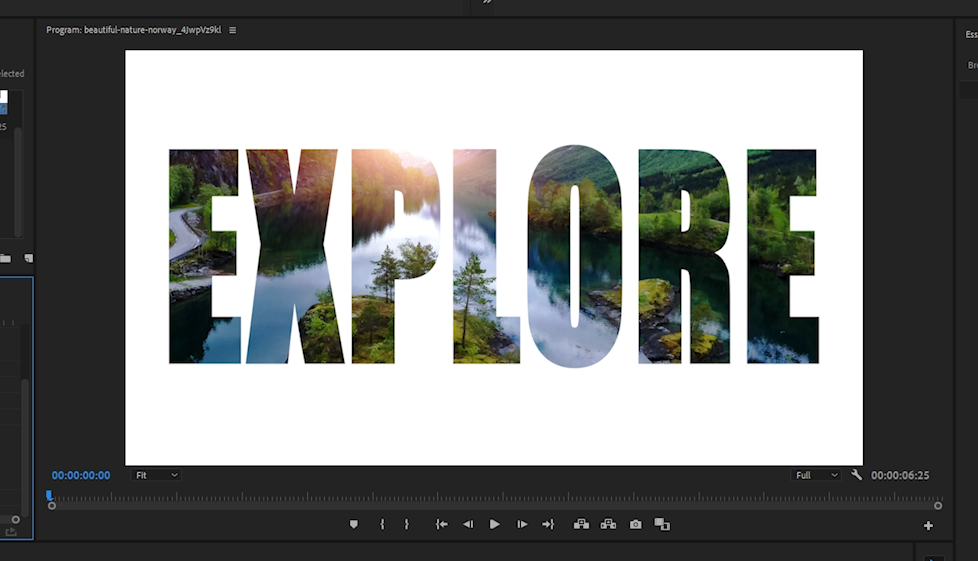The width and height of the screenshot is (978, 561).
Task: Export frame with camera icon
Action: tap(636, 525)
